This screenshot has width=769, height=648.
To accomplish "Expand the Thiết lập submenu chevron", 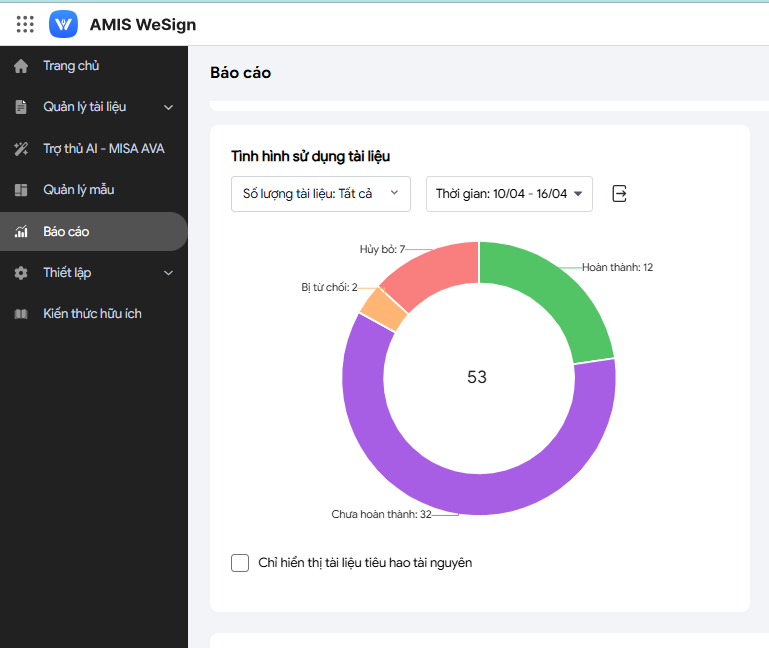I will 168,273.
